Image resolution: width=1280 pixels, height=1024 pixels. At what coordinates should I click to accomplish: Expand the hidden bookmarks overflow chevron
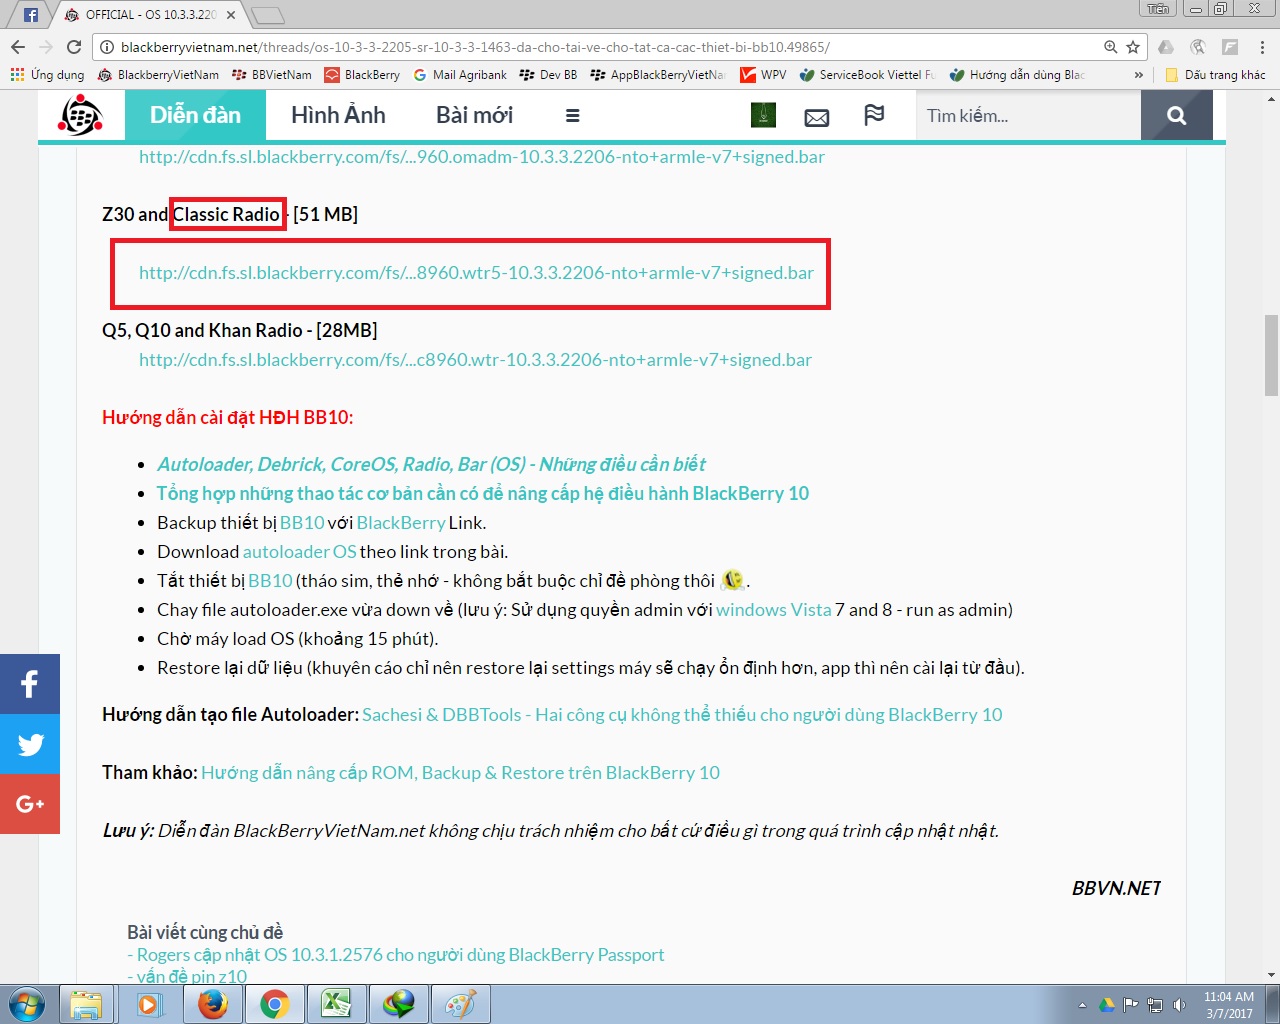(1138, 75)
